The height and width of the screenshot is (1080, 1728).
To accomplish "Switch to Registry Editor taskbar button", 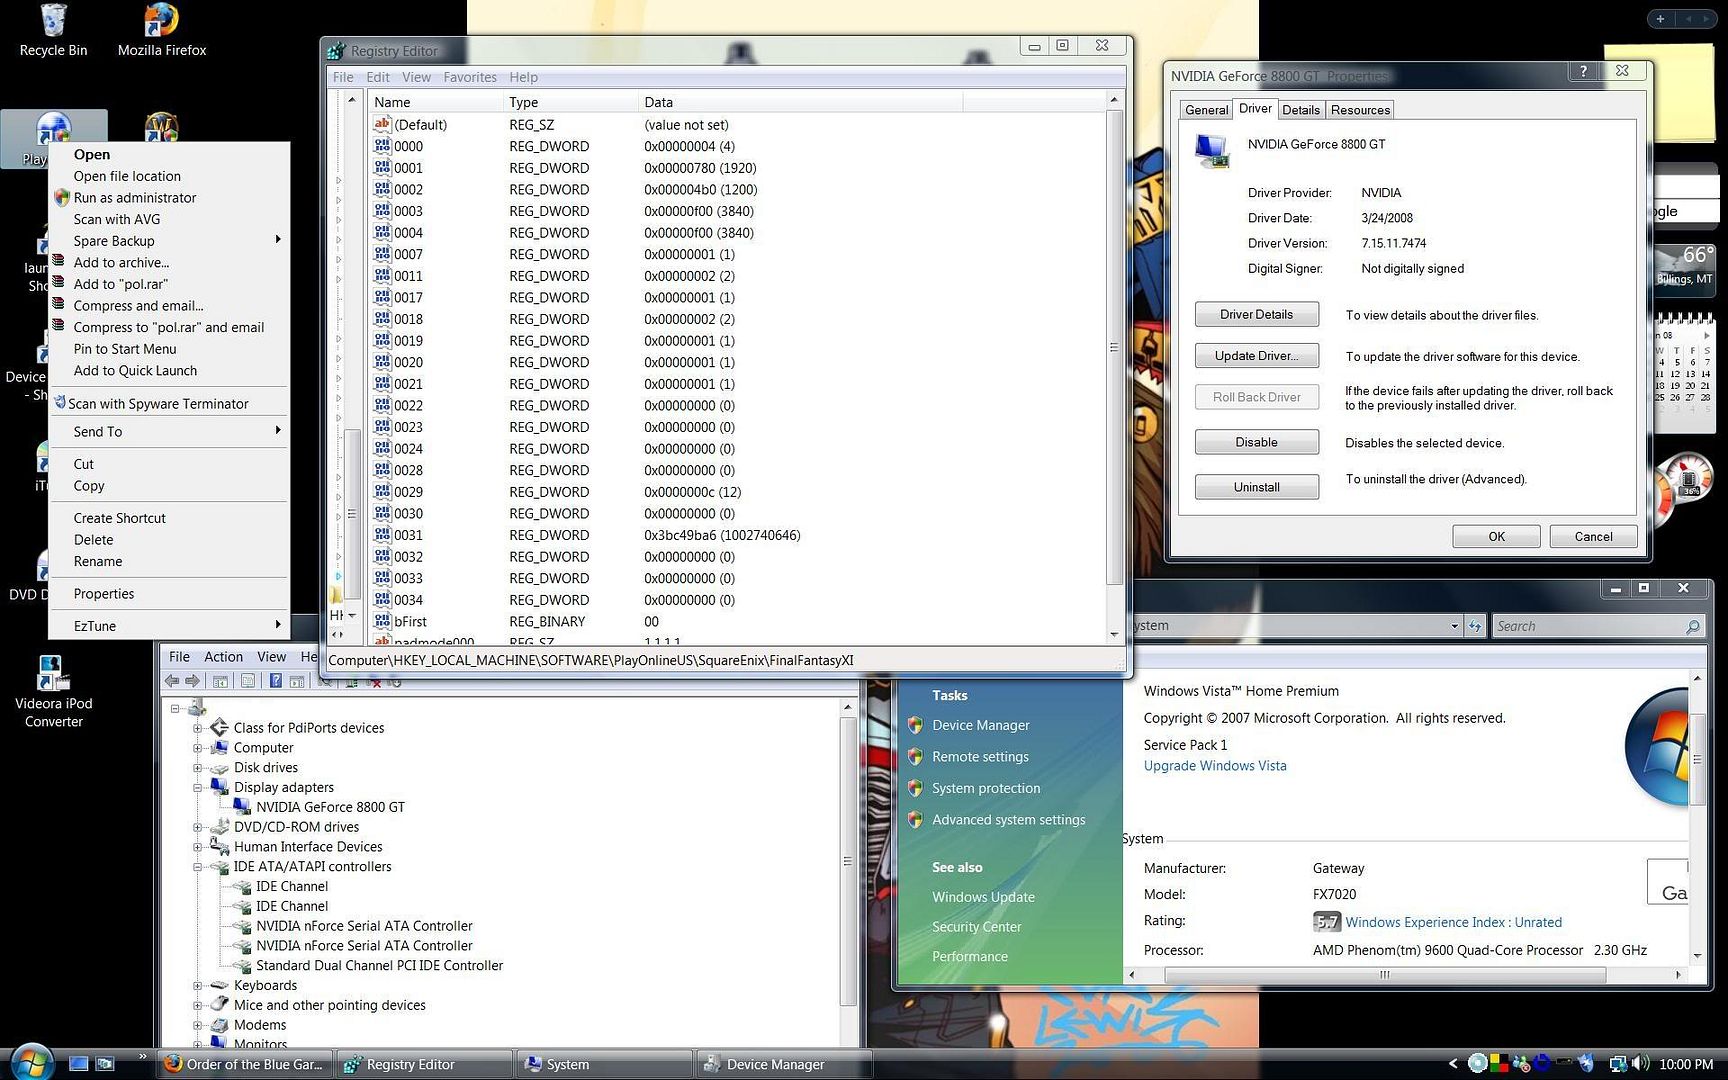I will pos(424,1064).
